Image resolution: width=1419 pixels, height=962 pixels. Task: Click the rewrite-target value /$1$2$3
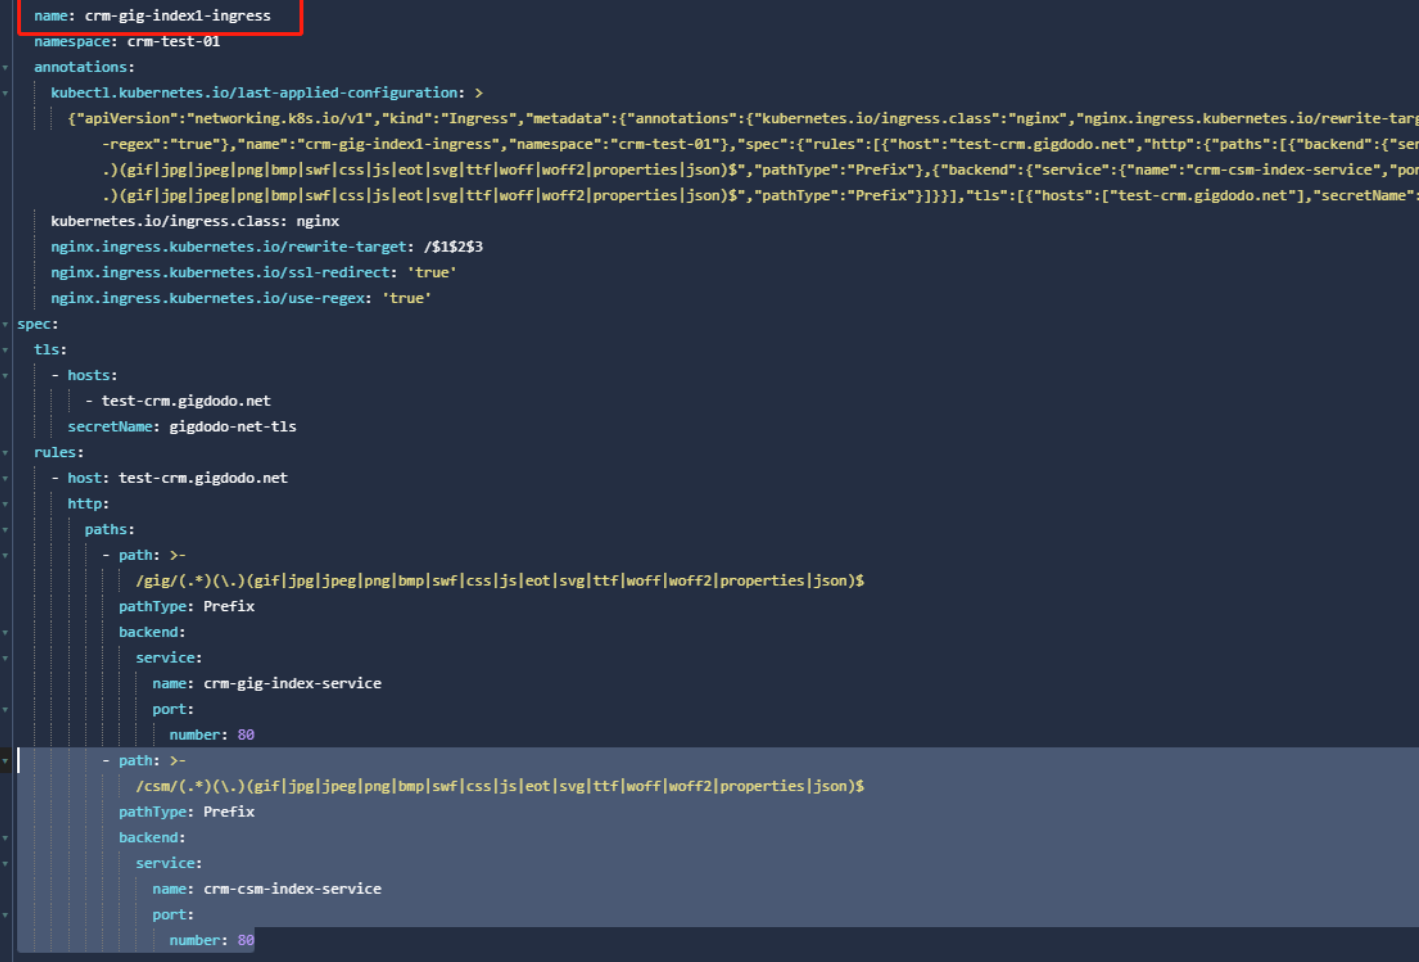pyautogui.click(x=453, y=247)
